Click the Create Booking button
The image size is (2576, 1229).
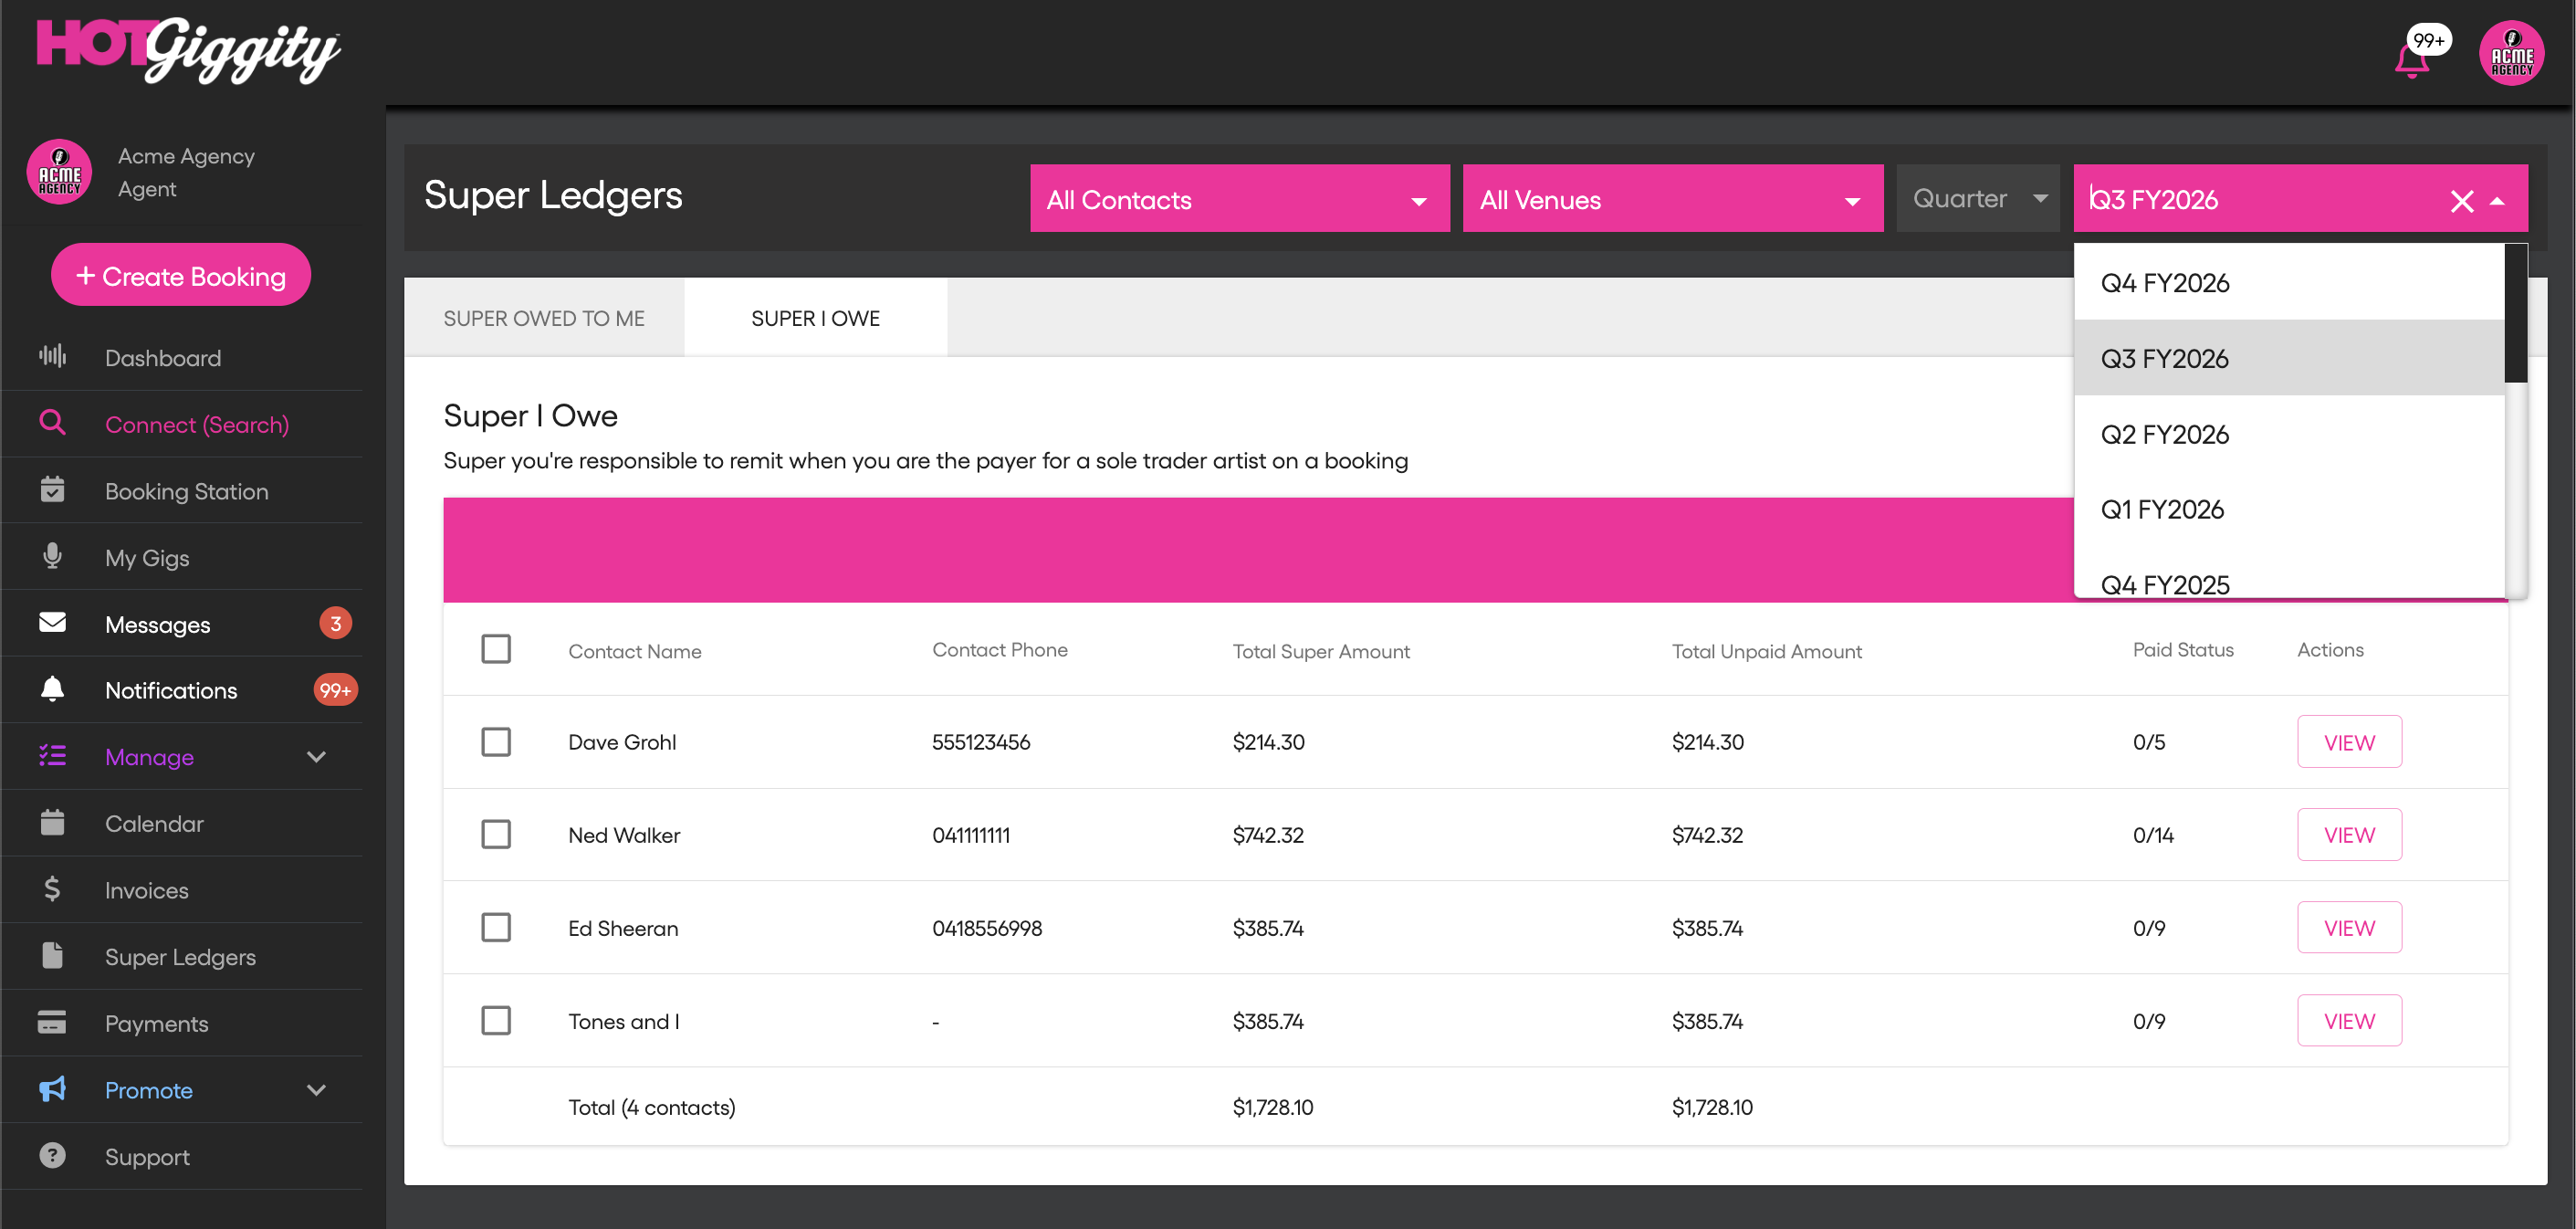(181, 275)
